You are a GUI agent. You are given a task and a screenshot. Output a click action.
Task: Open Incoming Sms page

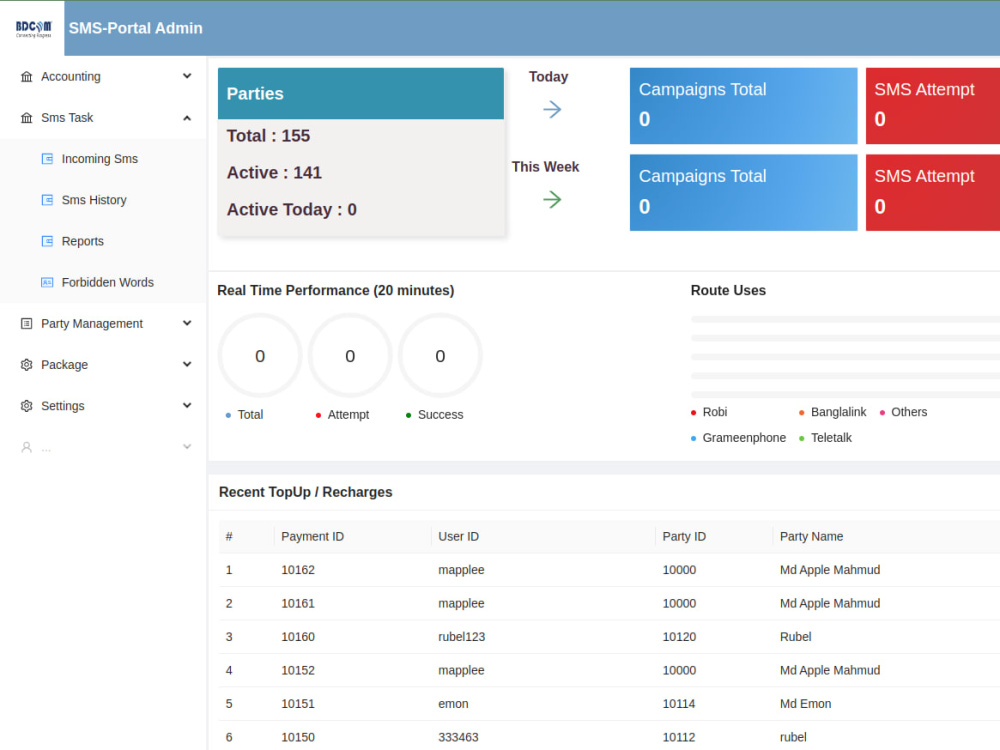coord(103,159)
